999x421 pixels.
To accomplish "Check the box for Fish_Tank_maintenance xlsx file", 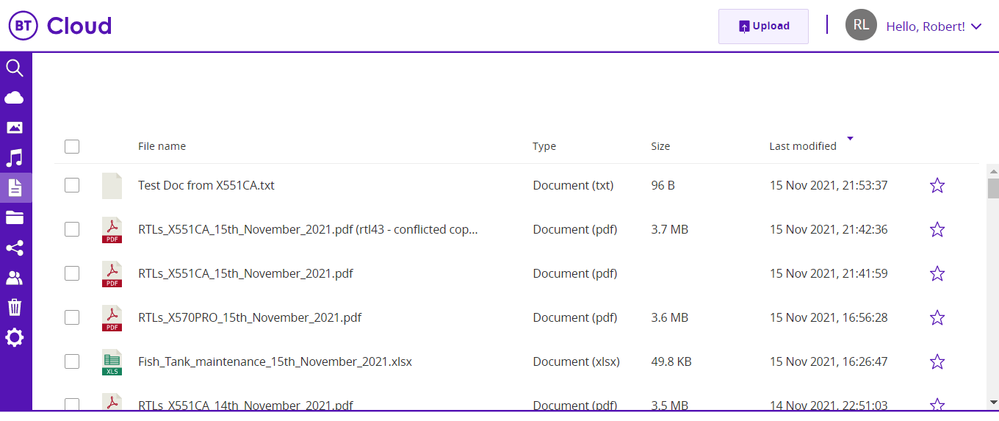I will click(72, 361).
